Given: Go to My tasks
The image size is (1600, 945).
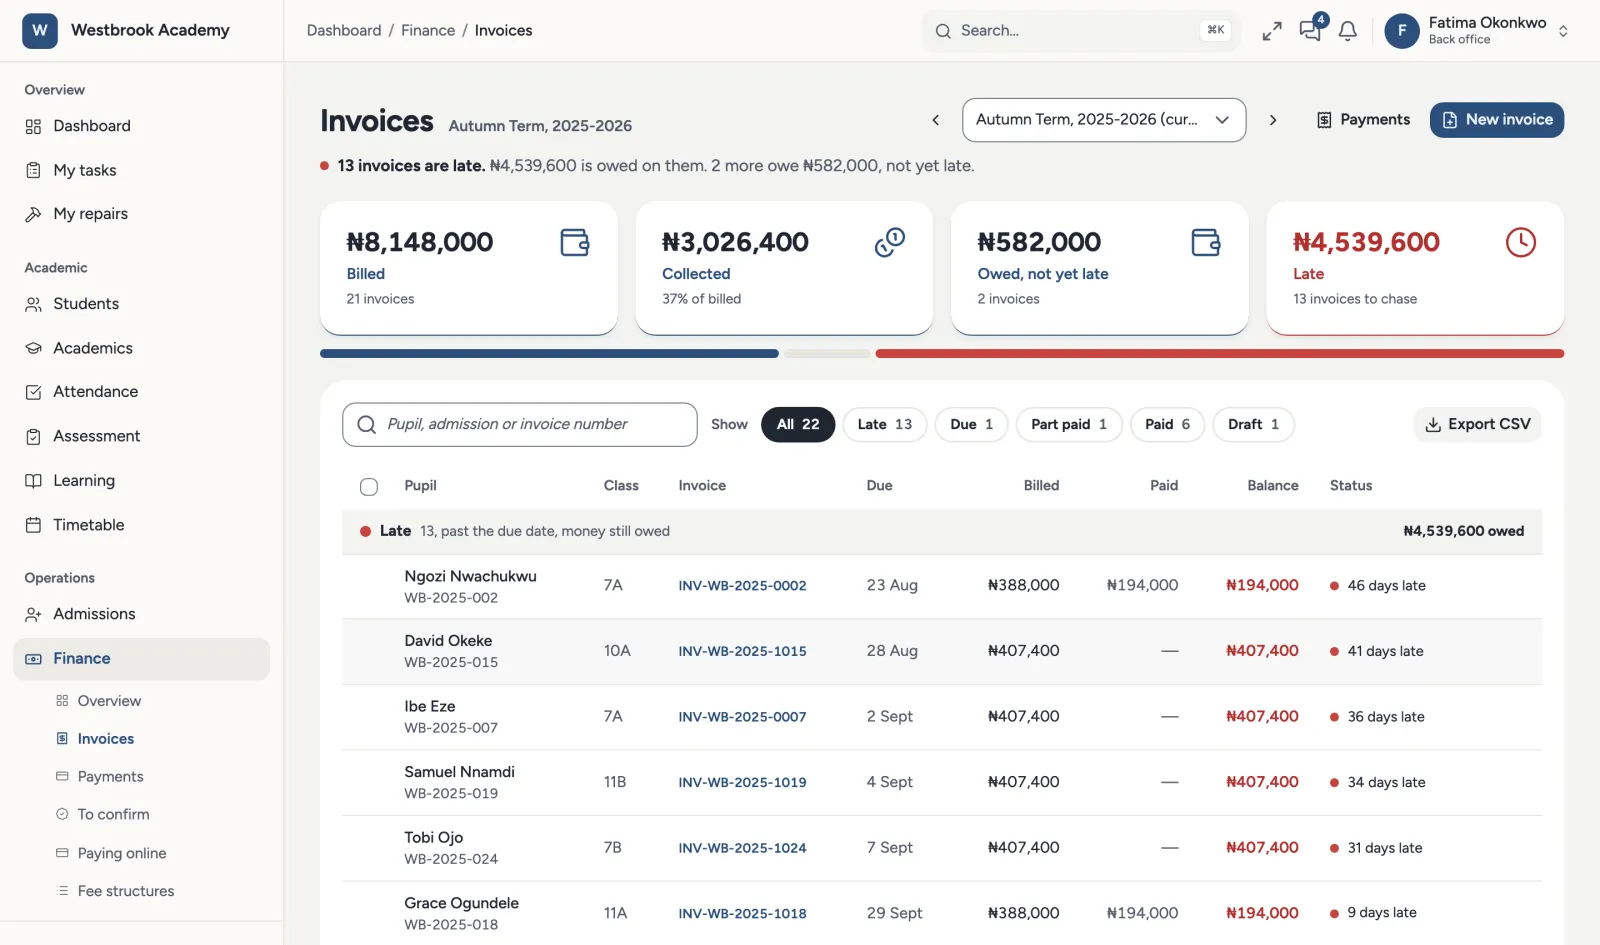Looking at the screenshot, I should coord(142,170).
